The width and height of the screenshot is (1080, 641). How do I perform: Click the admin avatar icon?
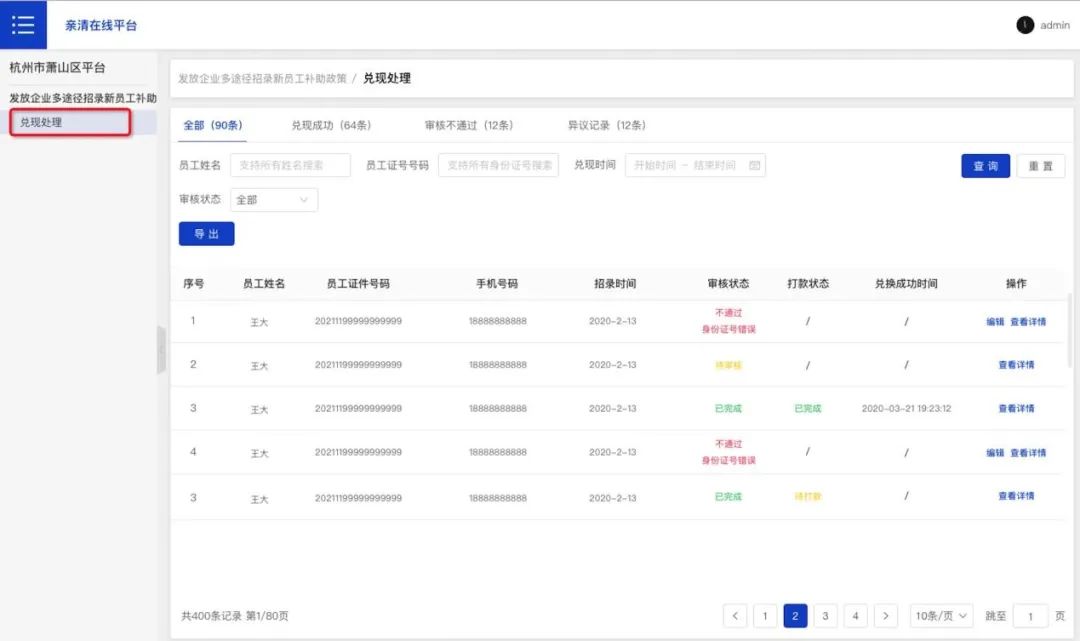[x=1025, y=25]
